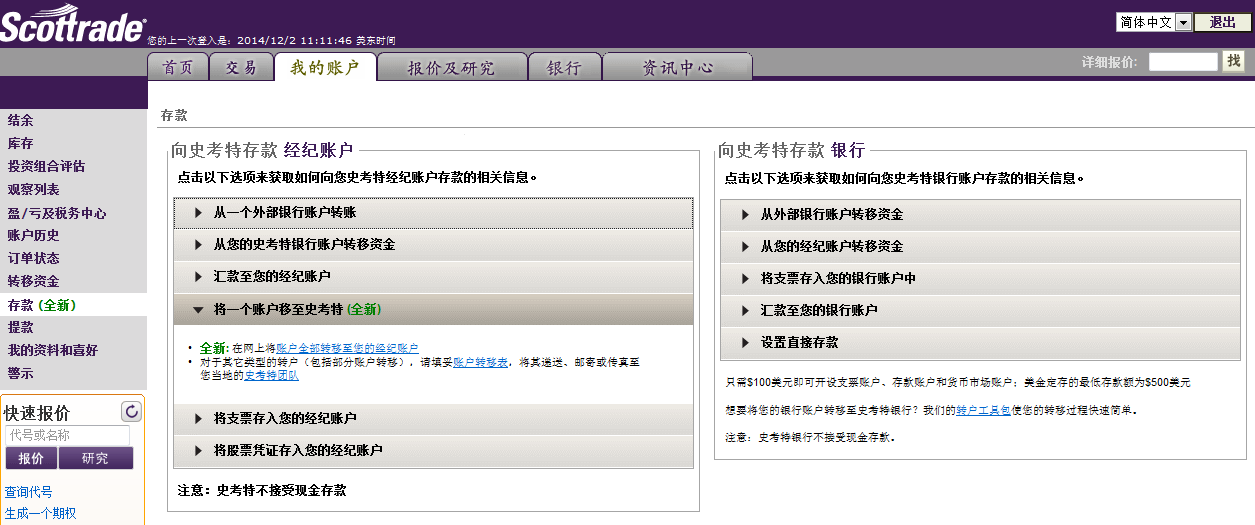Click the 转户工具包 link

coord(980,410)
